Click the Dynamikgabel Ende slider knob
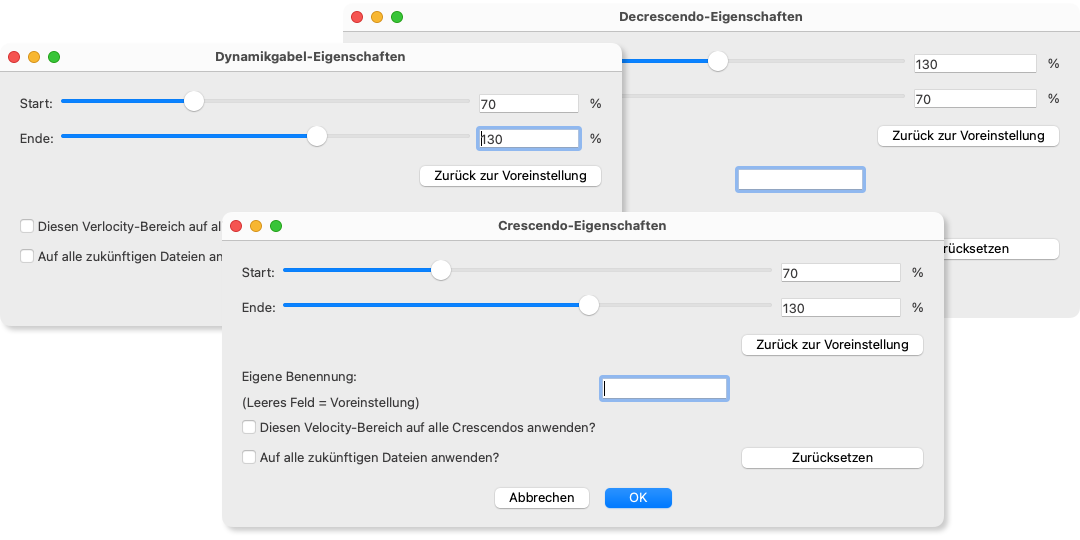The image size is (1080, 540). coord(317,136)
